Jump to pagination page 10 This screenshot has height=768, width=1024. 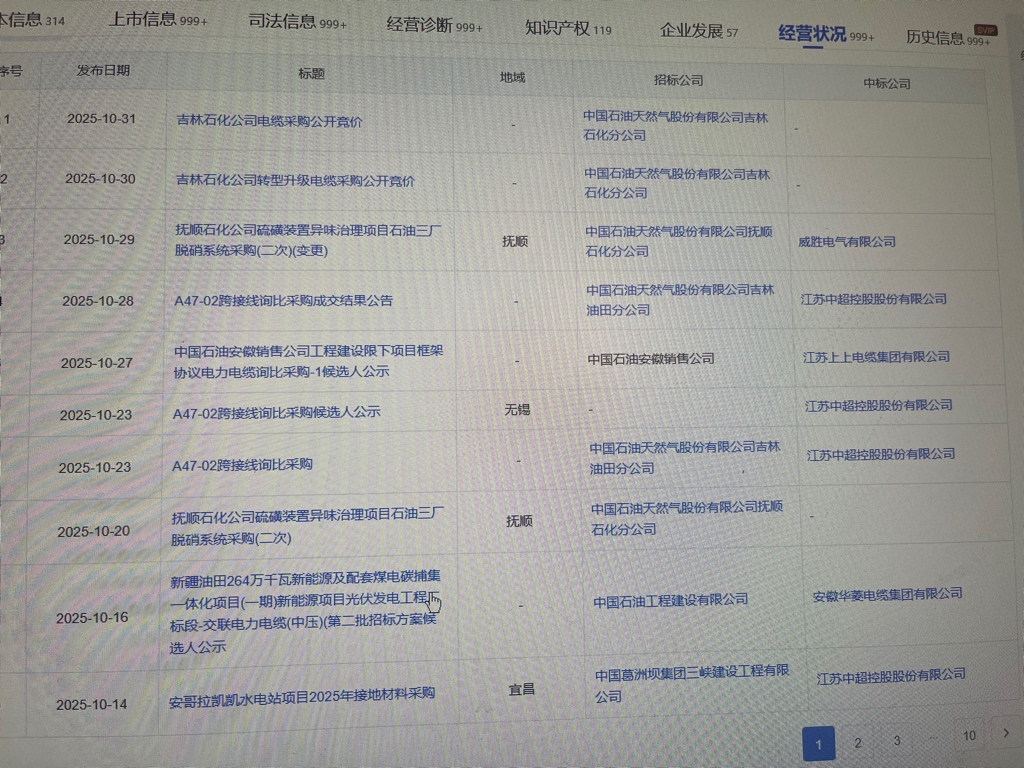(x=969, y=736)
